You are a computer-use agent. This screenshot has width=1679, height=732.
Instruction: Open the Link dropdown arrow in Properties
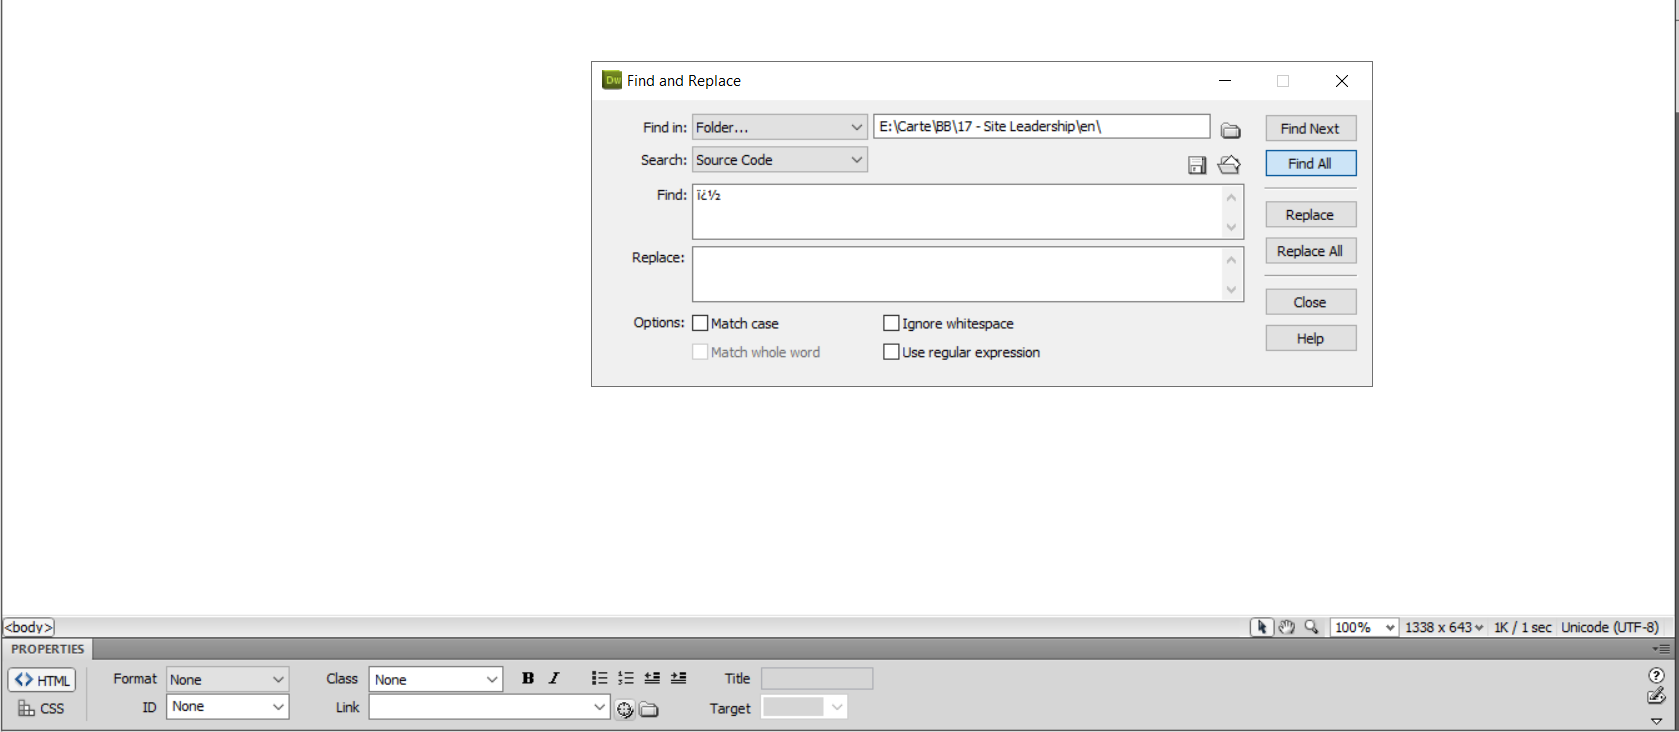[599, 707]
